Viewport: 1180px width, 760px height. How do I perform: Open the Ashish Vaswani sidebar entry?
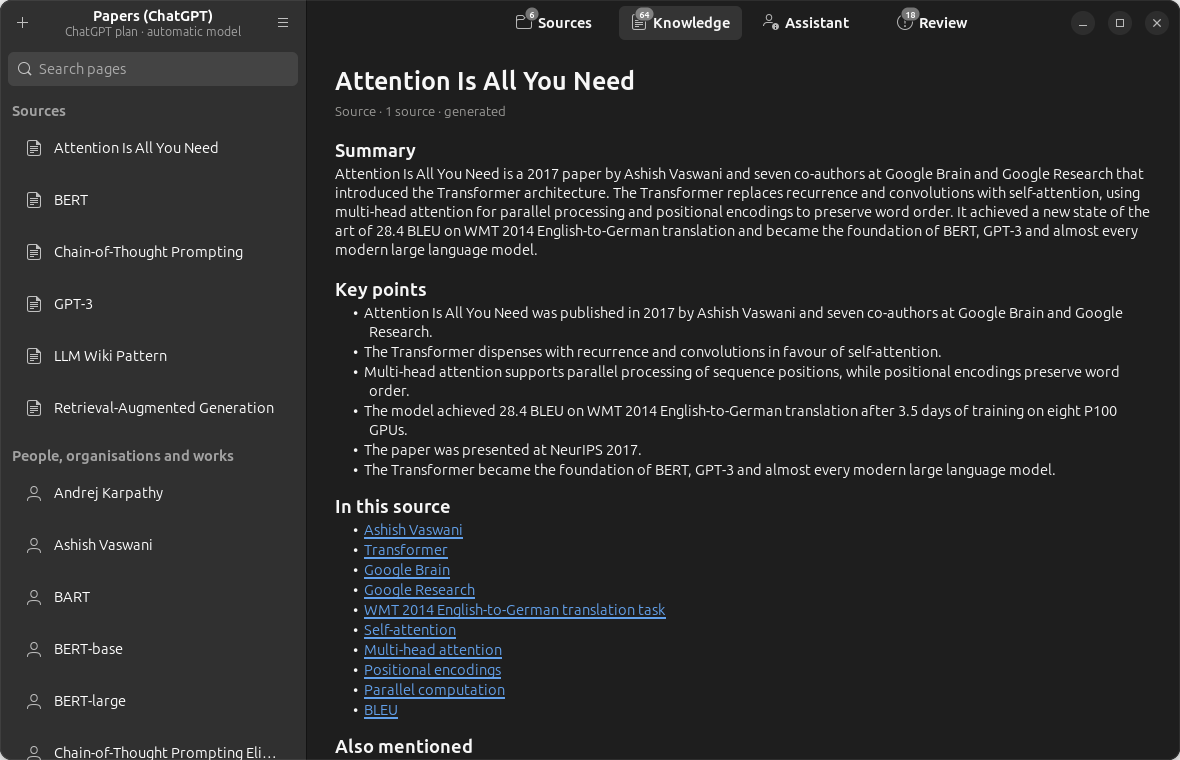(153, 546)
